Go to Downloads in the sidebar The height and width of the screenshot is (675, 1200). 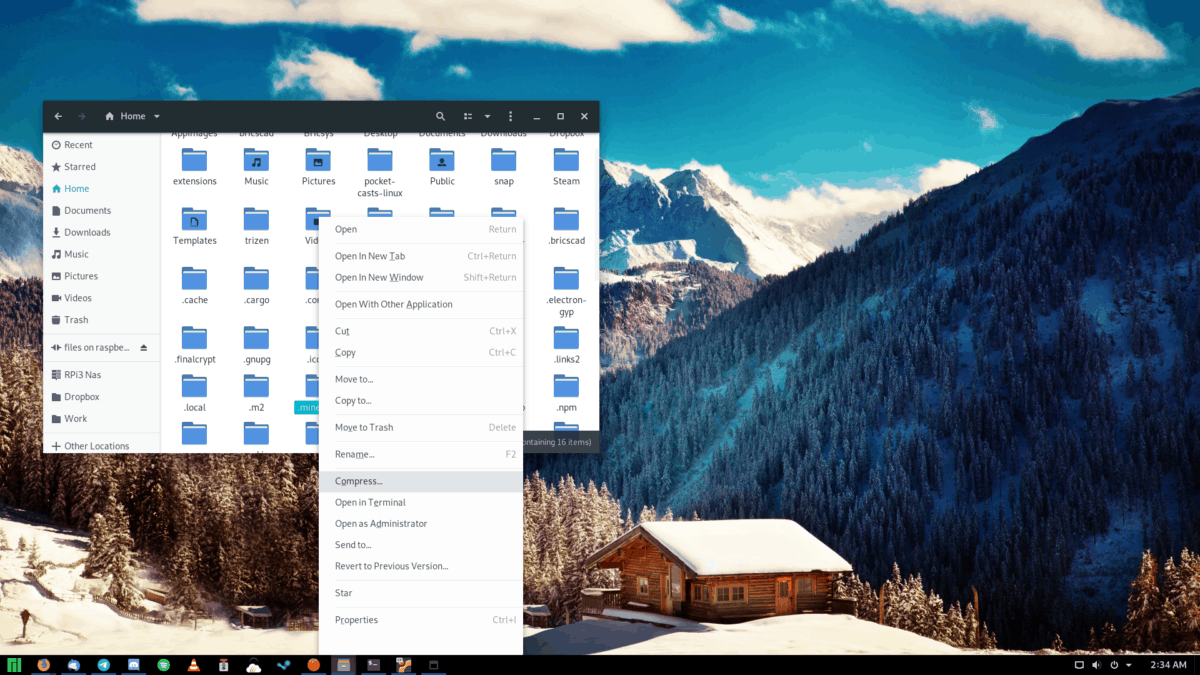[87, 232]
